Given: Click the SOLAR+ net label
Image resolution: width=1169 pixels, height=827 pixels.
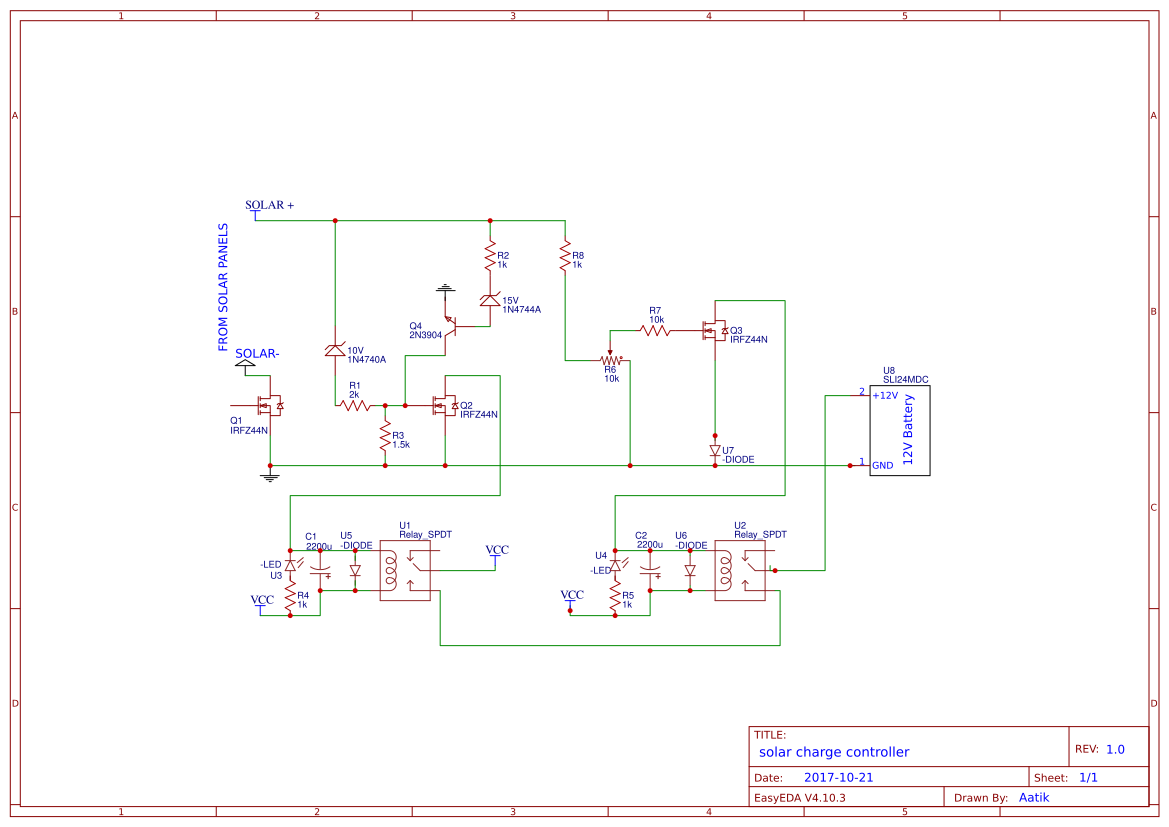Looking at the screenshot, I should click(x=268, y=206).
